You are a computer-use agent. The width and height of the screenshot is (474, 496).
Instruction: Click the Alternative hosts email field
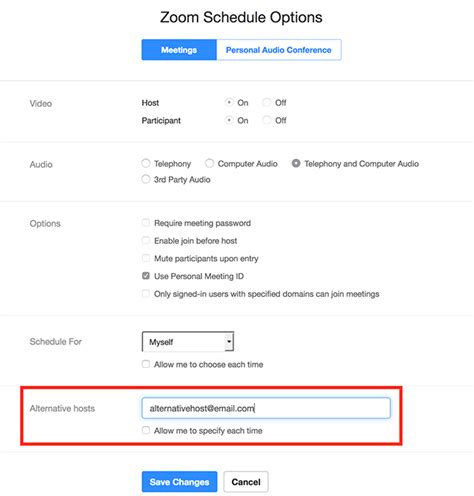point(266,408)
